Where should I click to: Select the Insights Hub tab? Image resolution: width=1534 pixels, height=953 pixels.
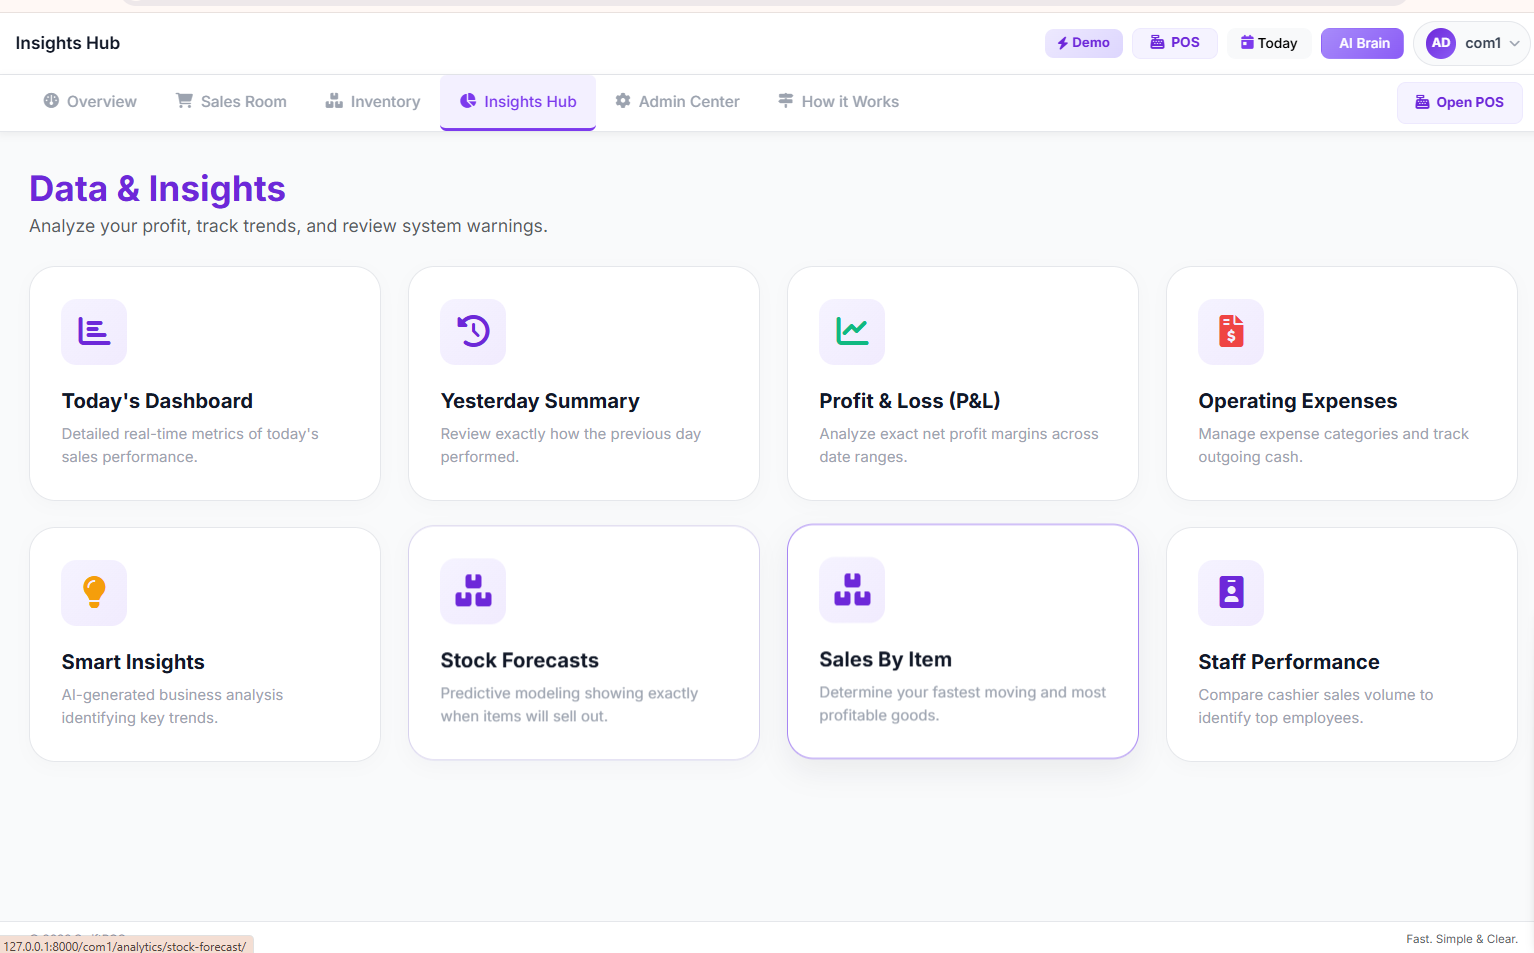[x=518, y=102]
